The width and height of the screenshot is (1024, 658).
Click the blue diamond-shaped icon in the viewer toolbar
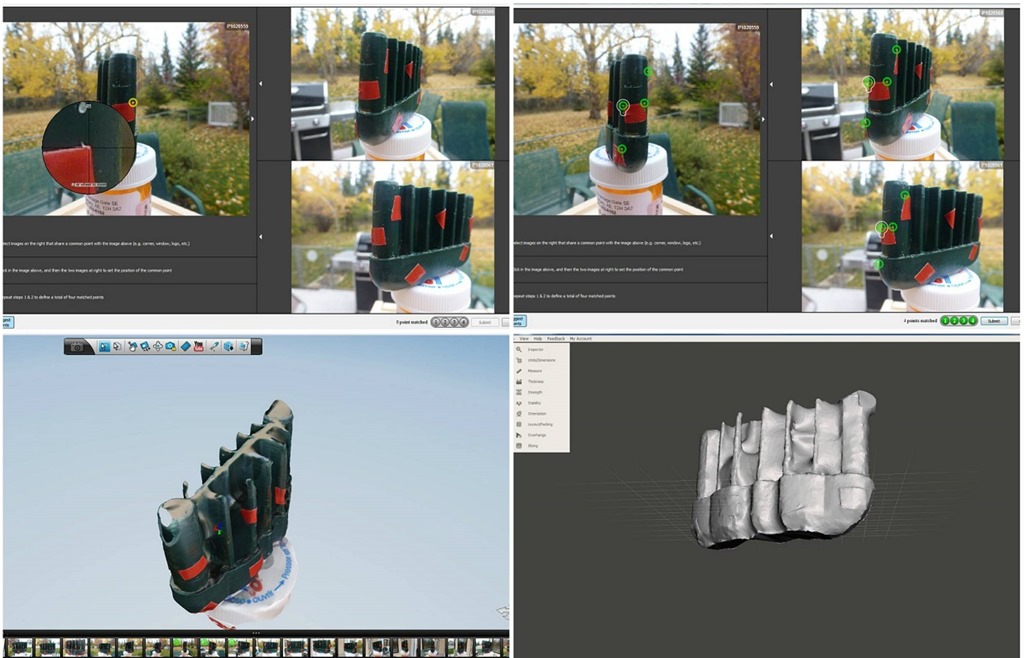tap(185, 346)
